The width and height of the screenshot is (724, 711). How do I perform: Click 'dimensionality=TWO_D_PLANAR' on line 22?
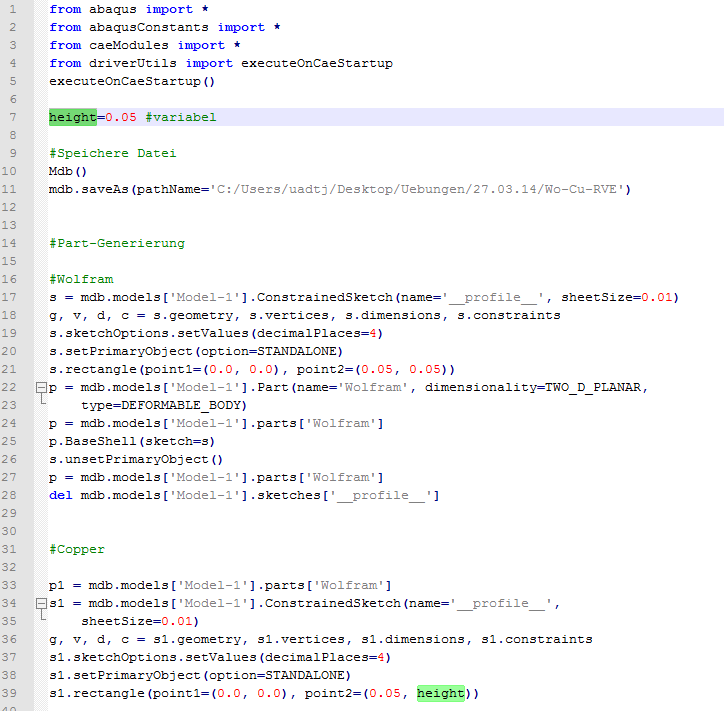coord(533,387)
